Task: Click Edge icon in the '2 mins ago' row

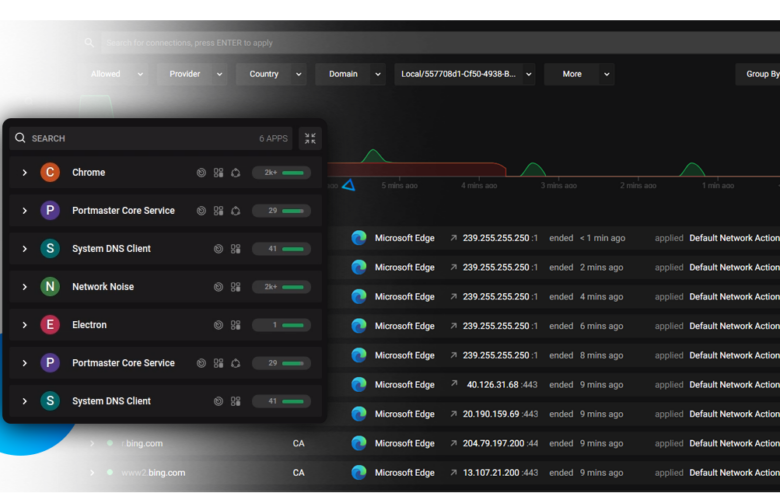Action: pos(359,267)
